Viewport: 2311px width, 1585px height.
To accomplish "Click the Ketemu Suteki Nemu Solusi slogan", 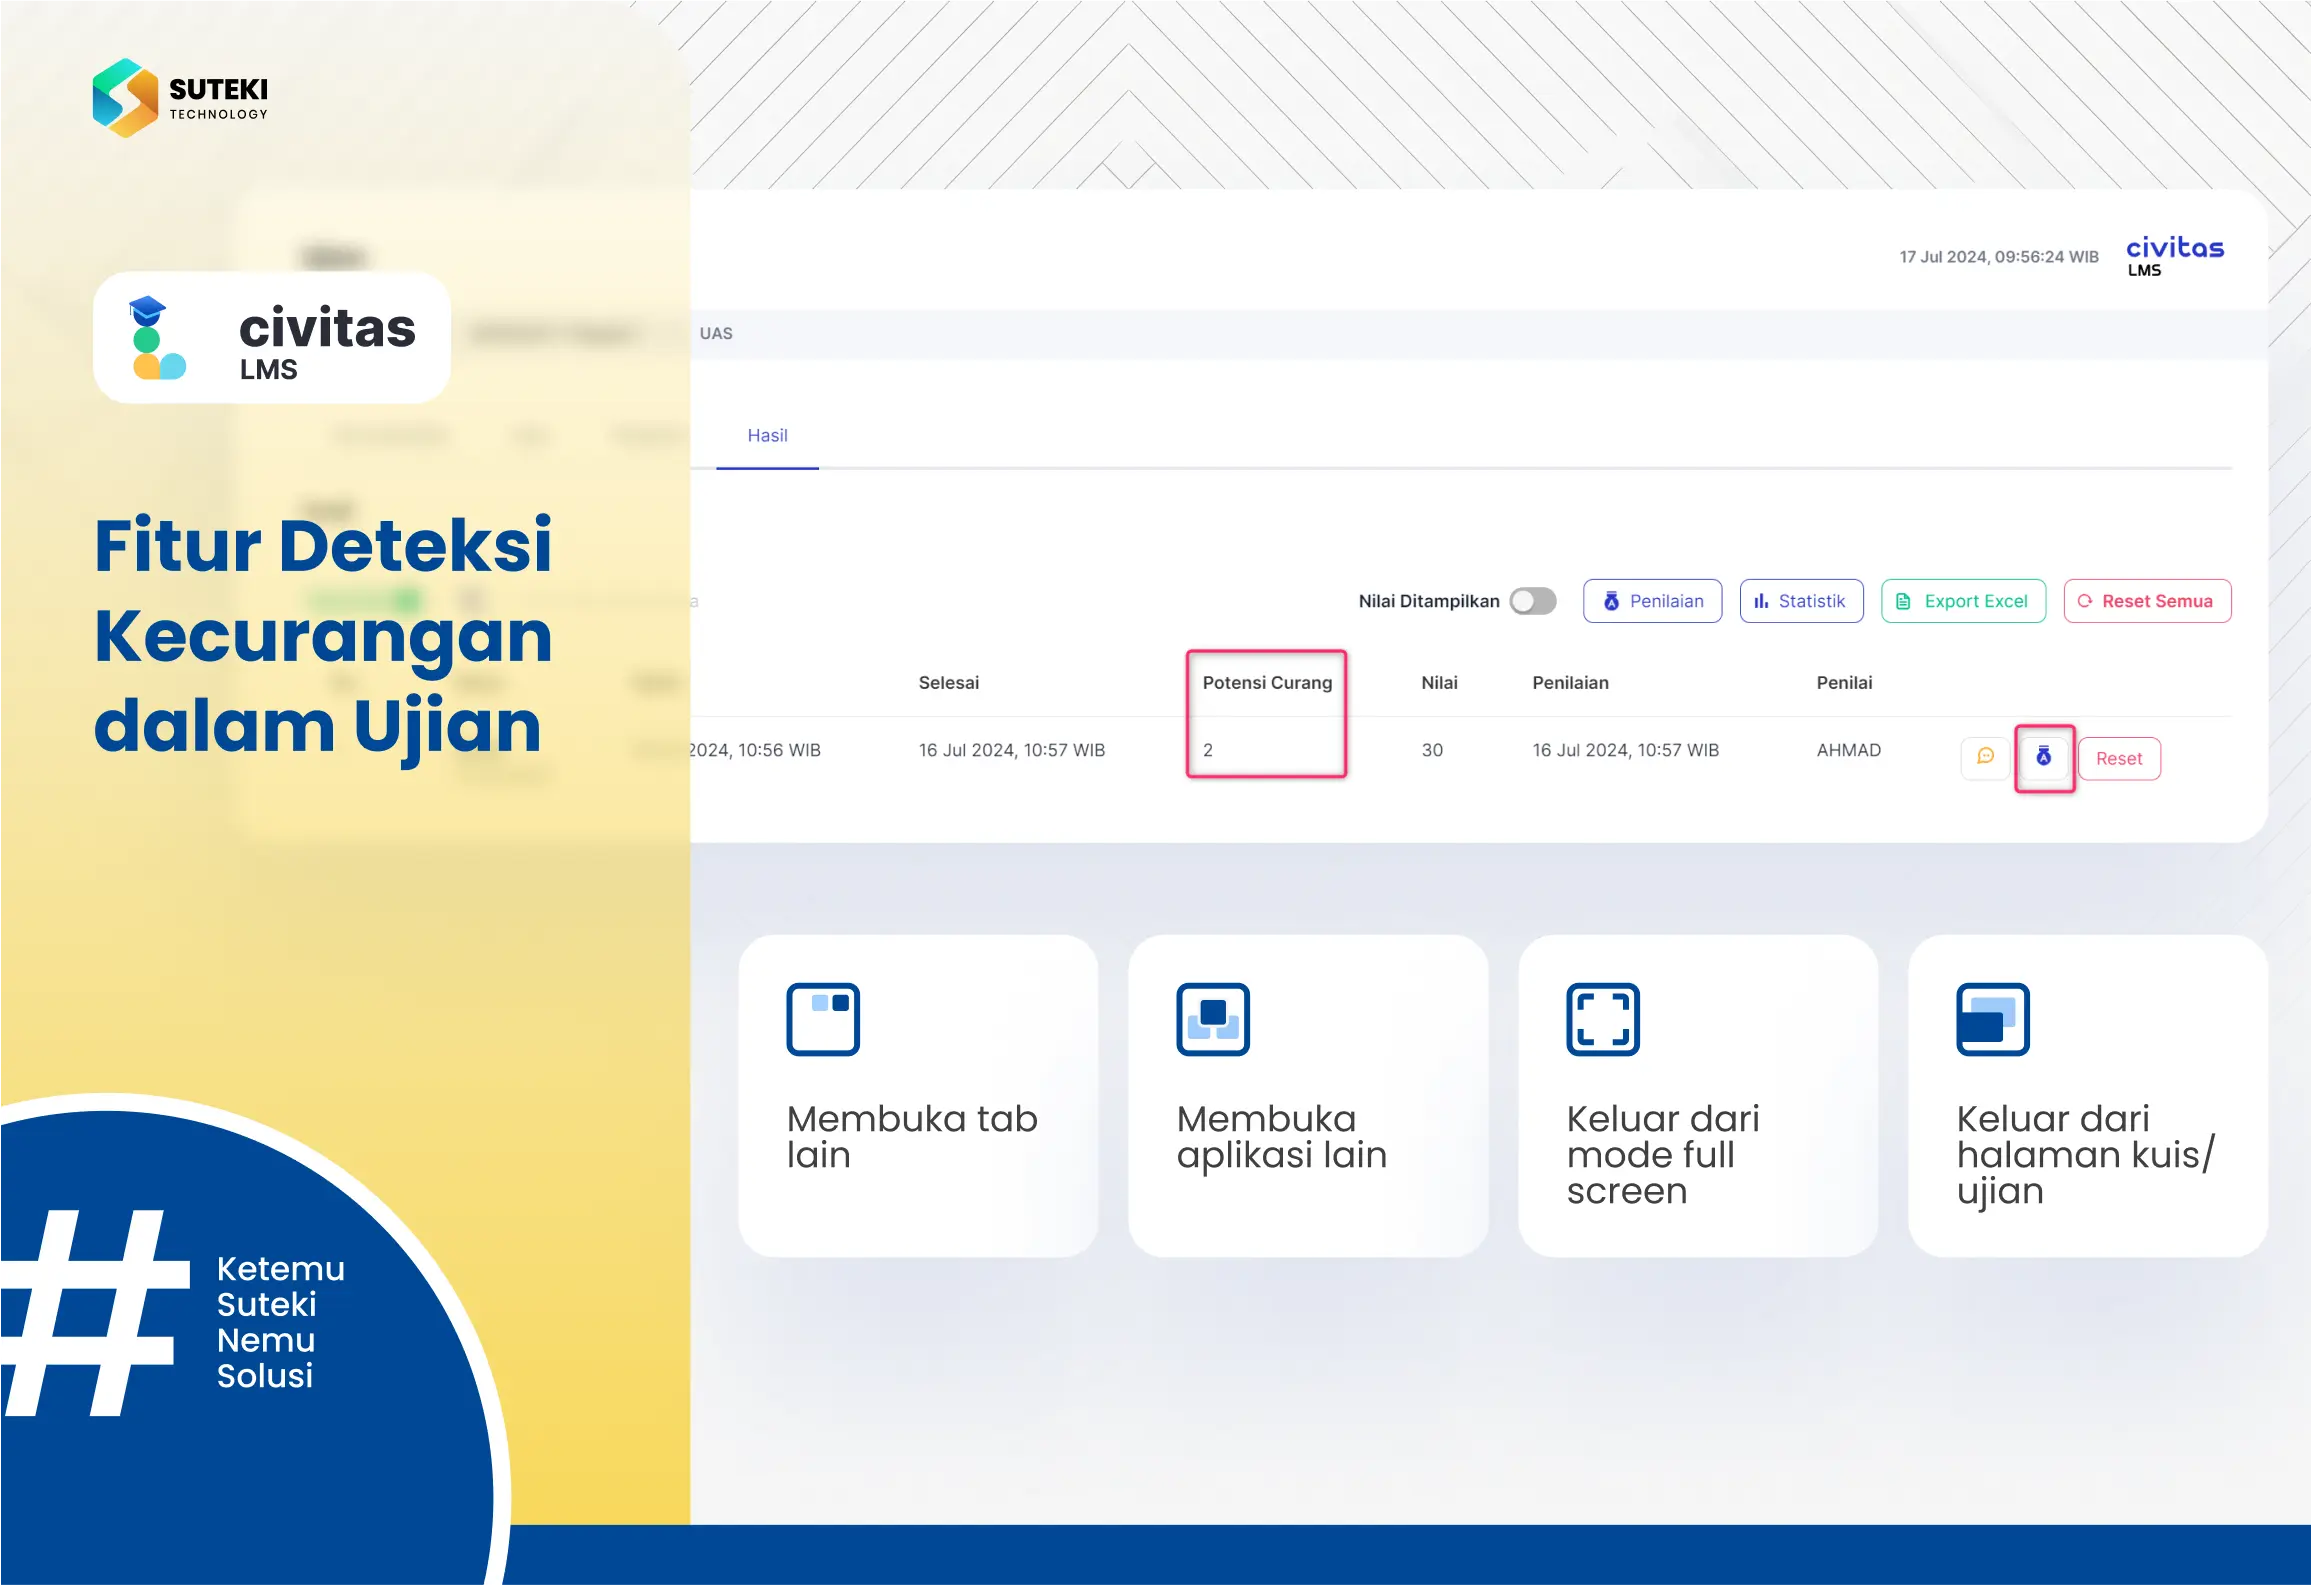I will click(x=280, y=1322).
